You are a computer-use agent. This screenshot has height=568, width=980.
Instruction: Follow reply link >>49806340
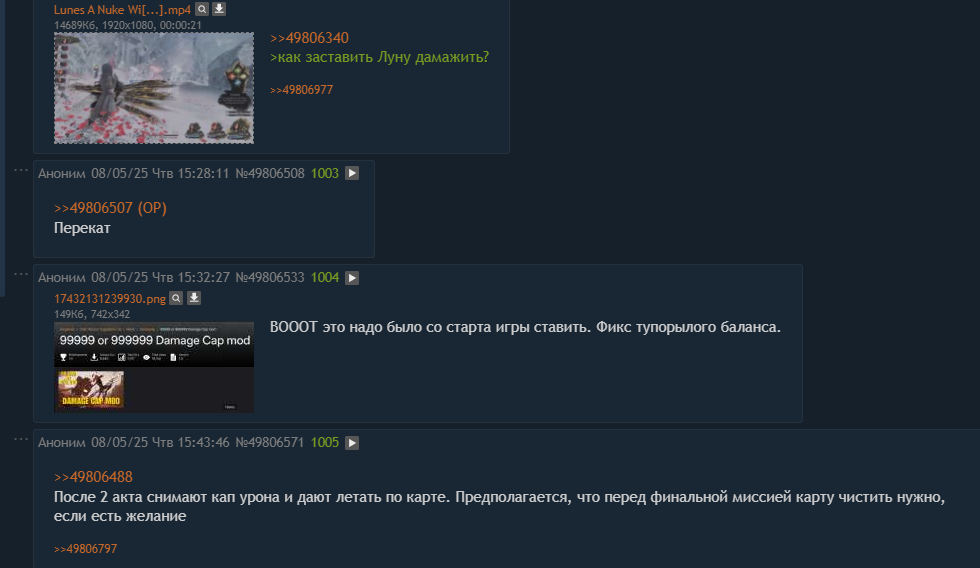tap(309, 38)
